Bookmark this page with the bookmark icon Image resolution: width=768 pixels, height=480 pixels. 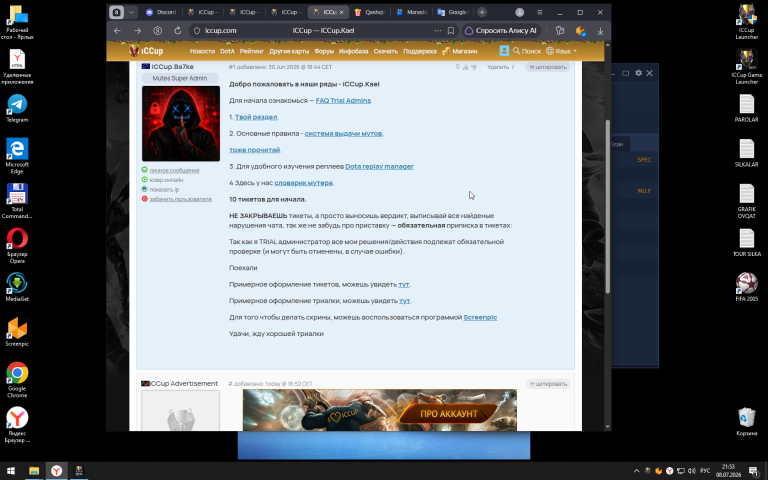point(451,30)
